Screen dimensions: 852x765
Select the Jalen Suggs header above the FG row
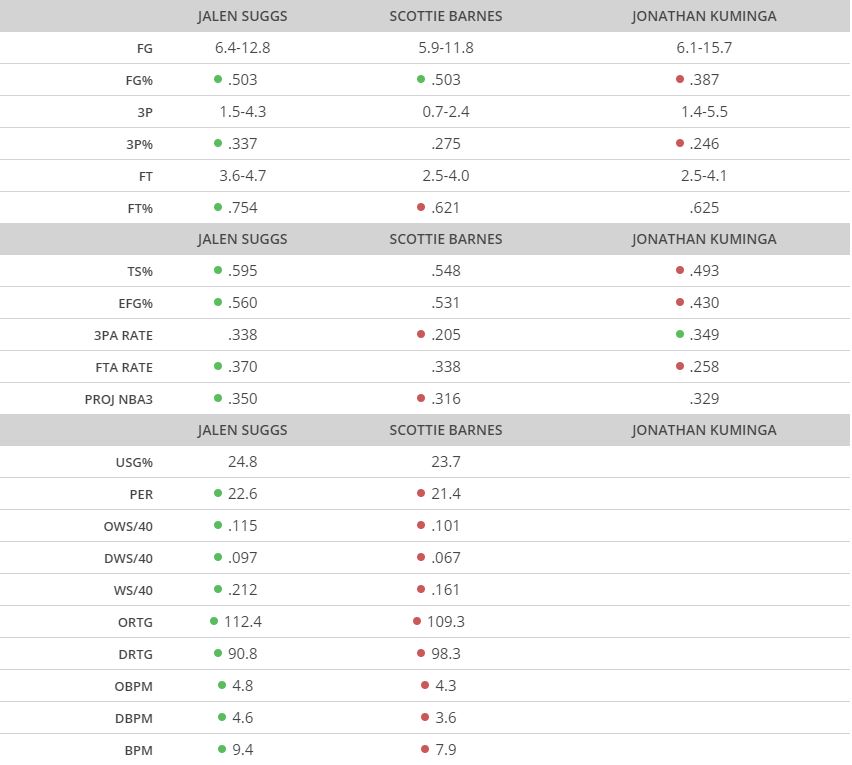click(x=242, y=16)
